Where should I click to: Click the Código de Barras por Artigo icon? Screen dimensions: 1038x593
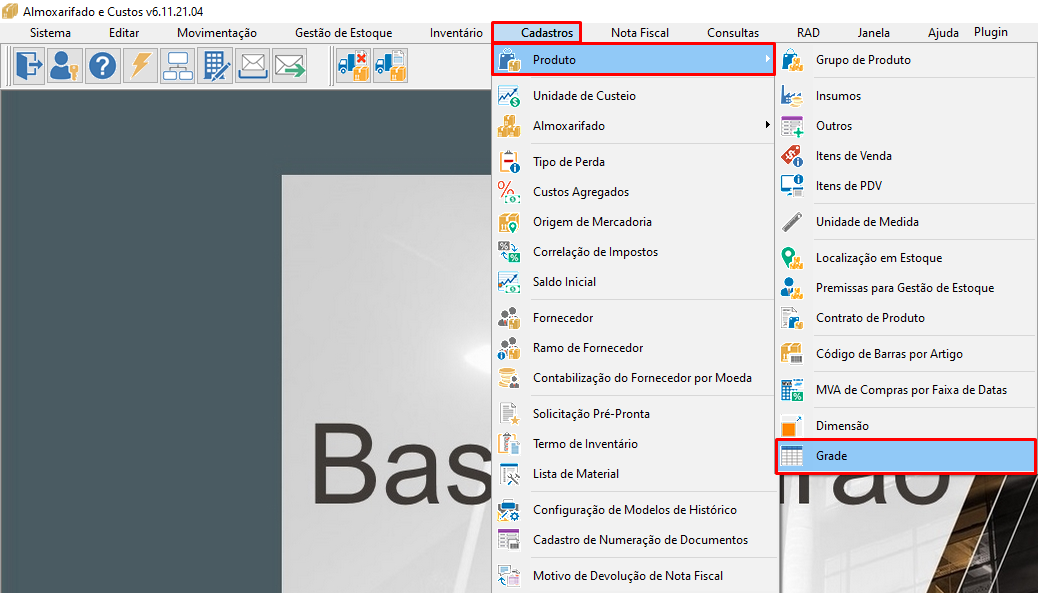click(x=792, y=354)
